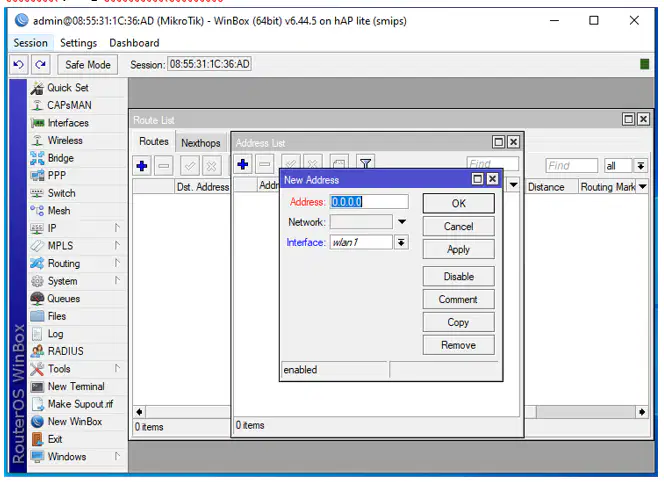
Task: Click Dst. Address column header
Action: [x=202, y=187]
